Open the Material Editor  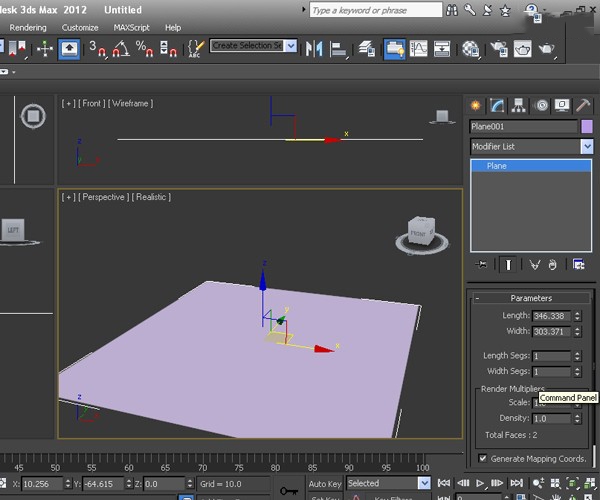470,49
